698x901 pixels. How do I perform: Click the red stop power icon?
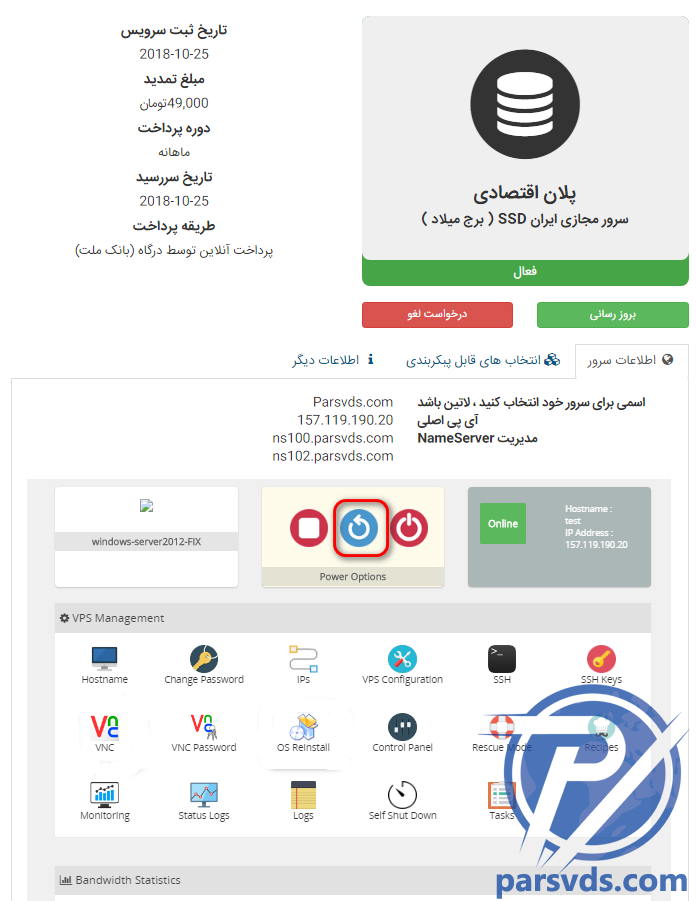pyautogui.click(x=308, y=527)
